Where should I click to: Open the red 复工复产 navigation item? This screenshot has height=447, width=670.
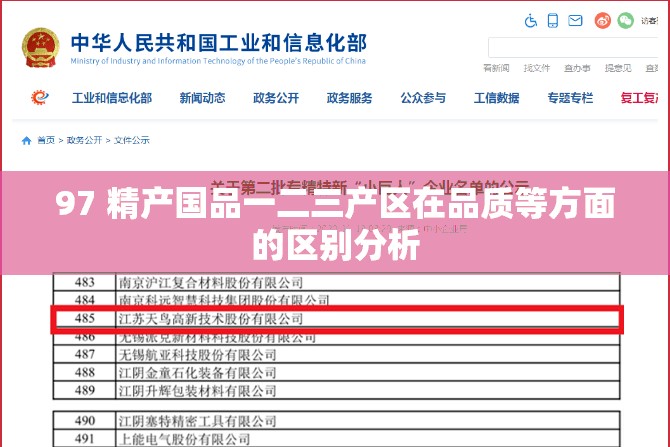[x=639, y=98]
